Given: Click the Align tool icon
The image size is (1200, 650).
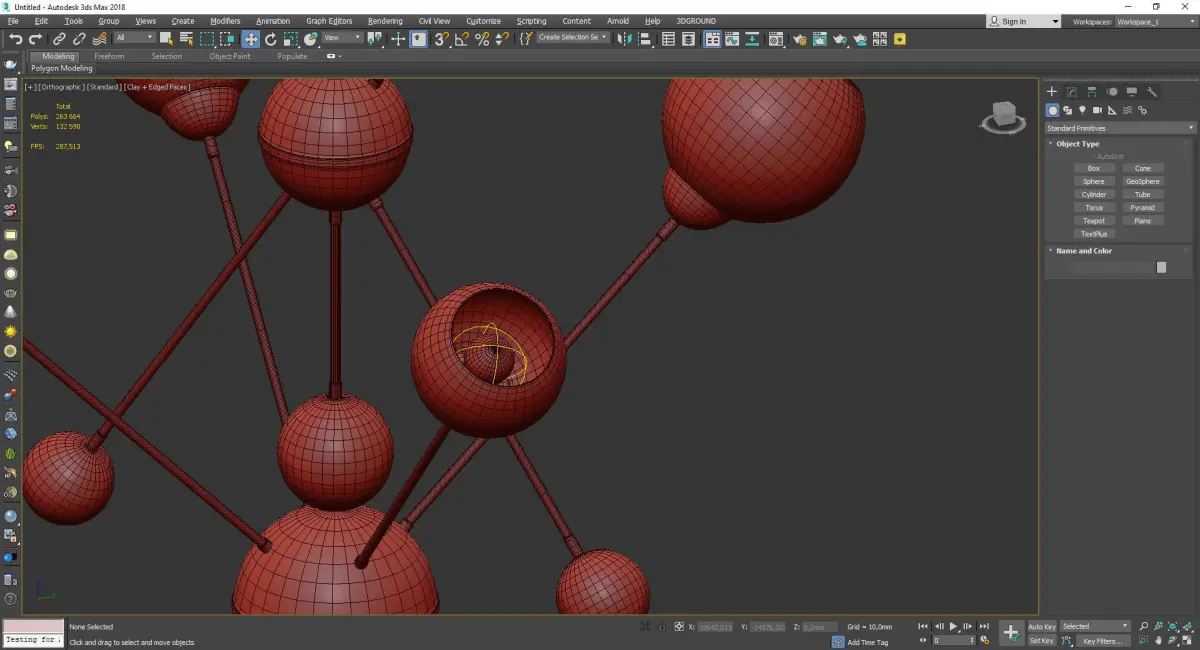Looking at the screenshot, I should click(645, 39).
